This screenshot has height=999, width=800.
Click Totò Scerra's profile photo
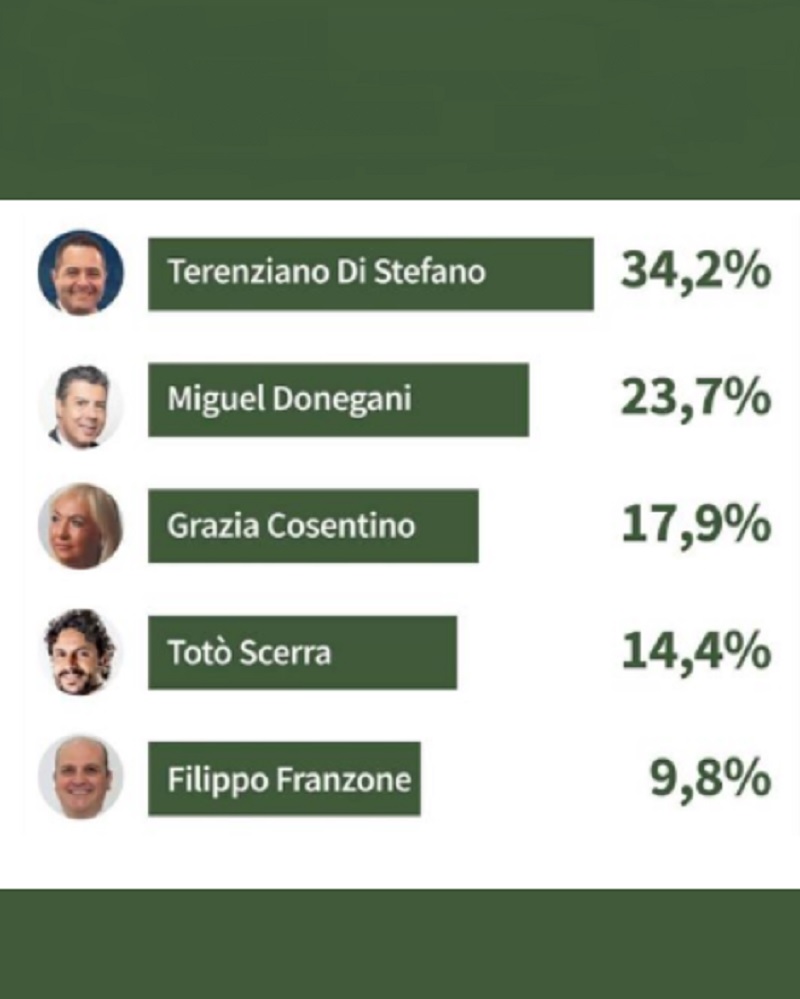pyautogui.click(x=80, y=652)
